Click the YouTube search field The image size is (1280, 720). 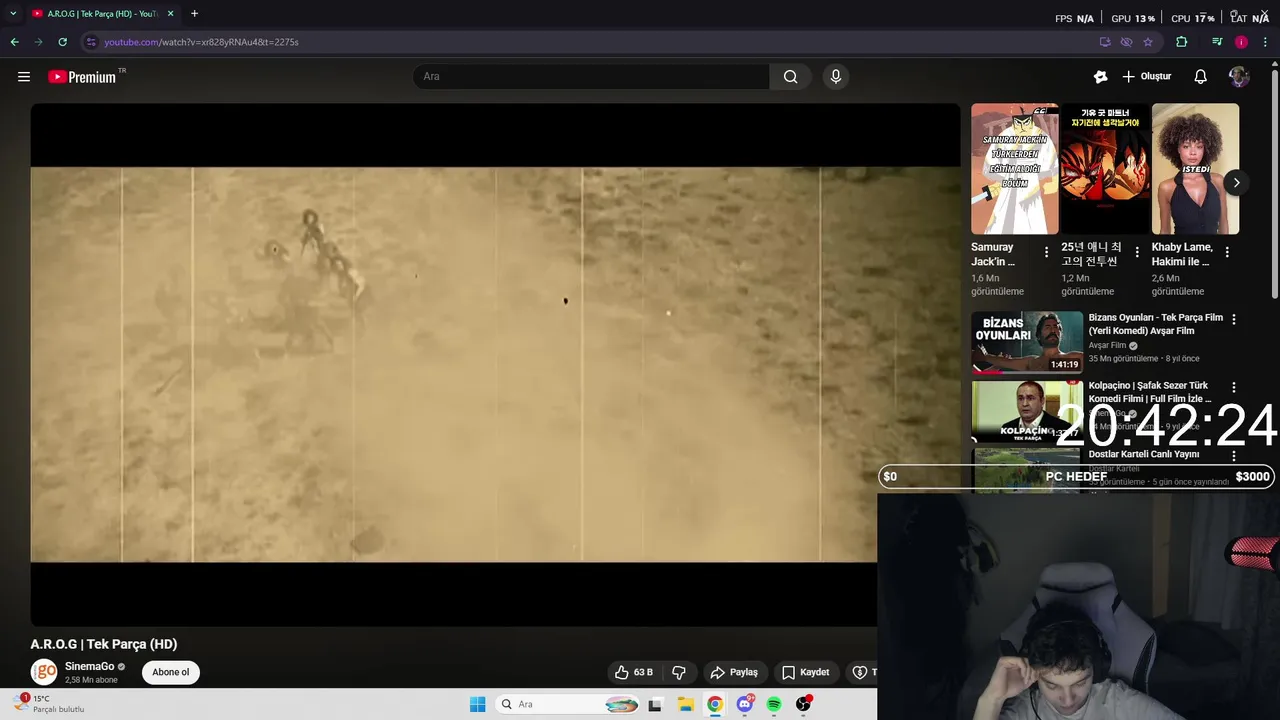592,76
